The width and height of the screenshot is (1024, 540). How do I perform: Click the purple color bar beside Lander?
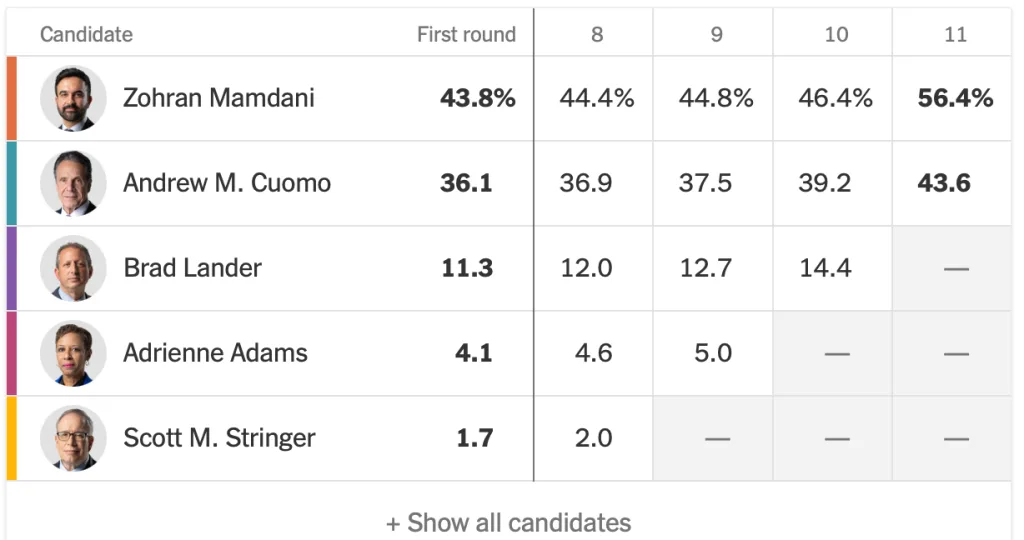11,268
